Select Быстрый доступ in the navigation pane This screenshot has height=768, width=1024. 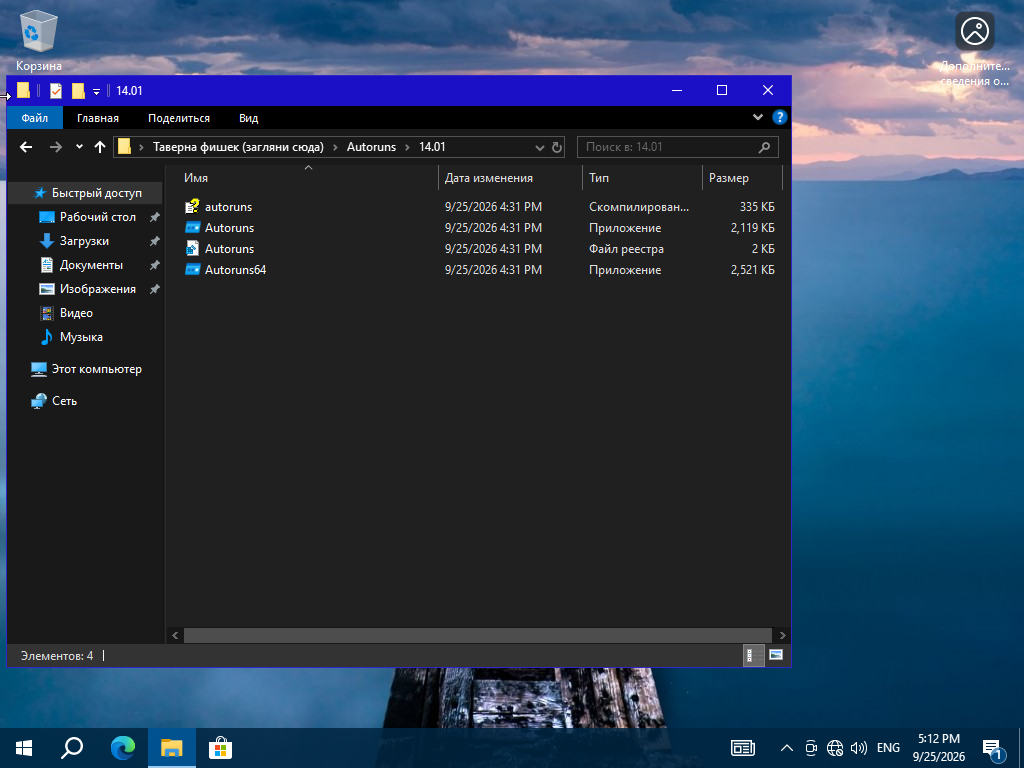(x=86, y=193)
